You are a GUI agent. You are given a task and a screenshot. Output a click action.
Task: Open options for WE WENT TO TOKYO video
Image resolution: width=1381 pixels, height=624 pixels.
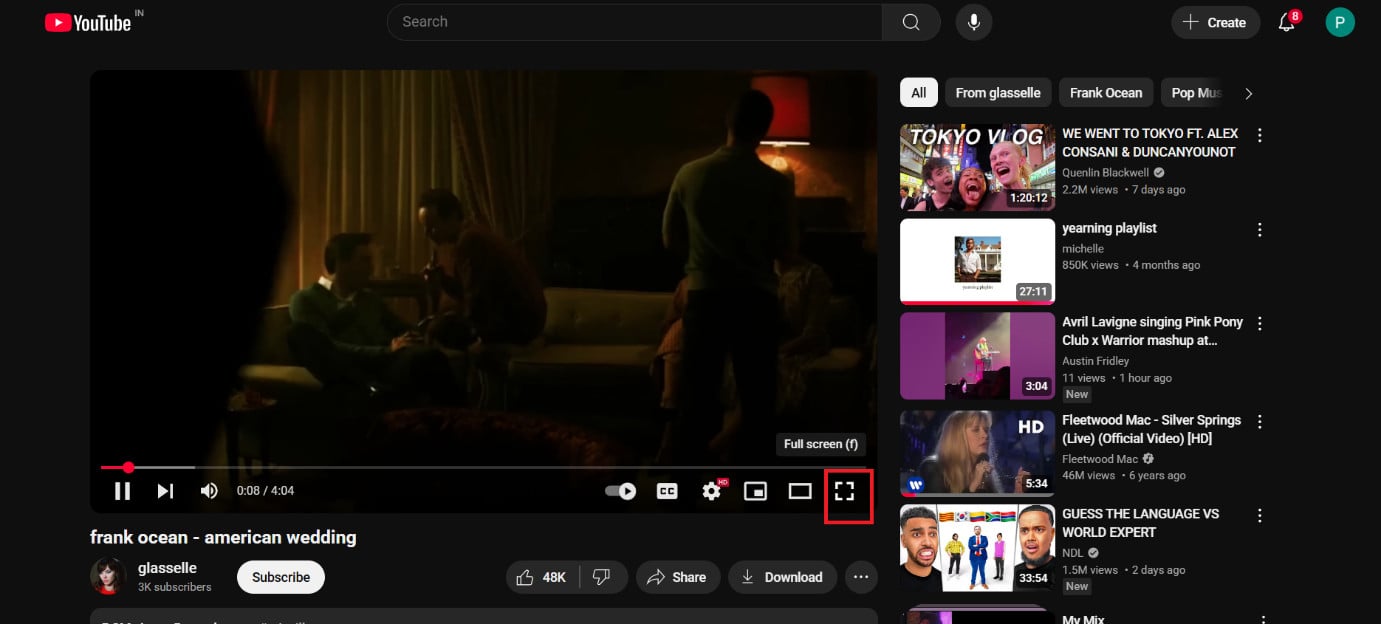[x=1260, y=135]
